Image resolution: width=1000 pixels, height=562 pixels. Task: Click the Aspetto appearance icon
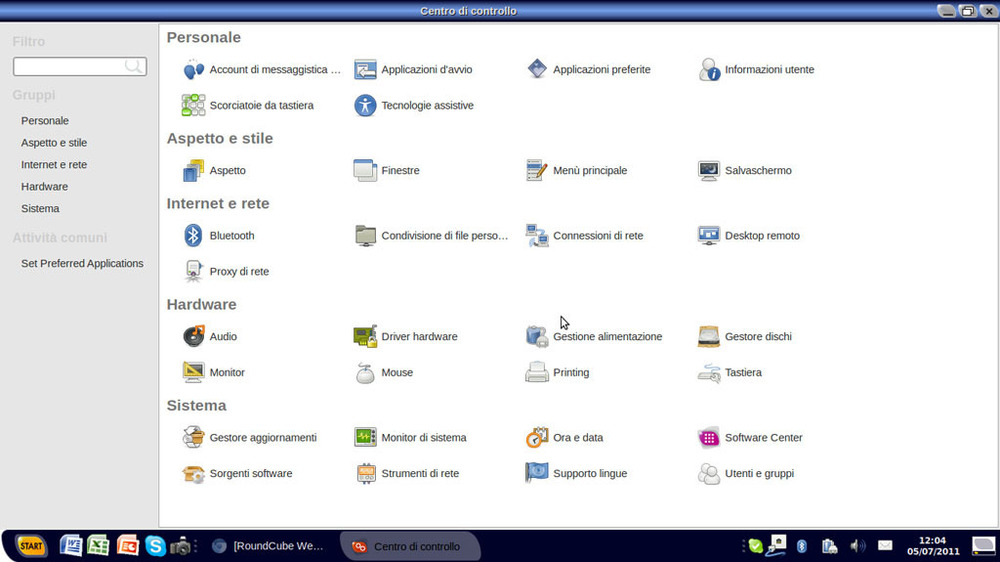pyautogui.click(x=193, y=170)
